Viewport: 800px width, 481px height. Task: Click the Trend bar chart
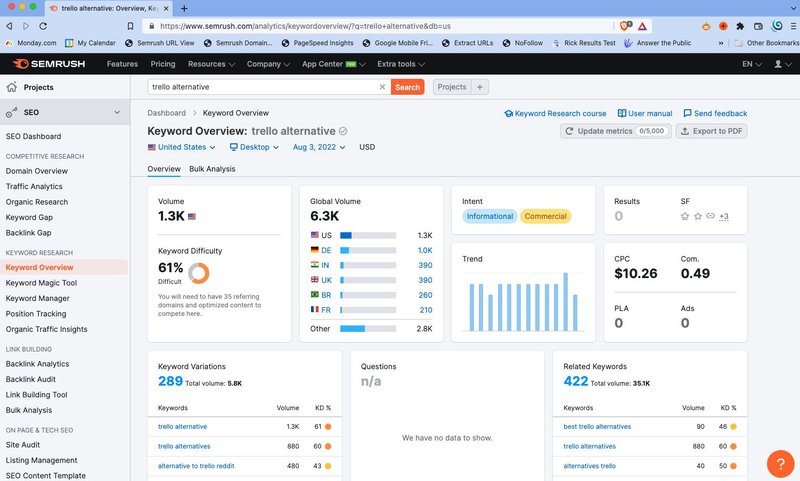coord(523,302)
